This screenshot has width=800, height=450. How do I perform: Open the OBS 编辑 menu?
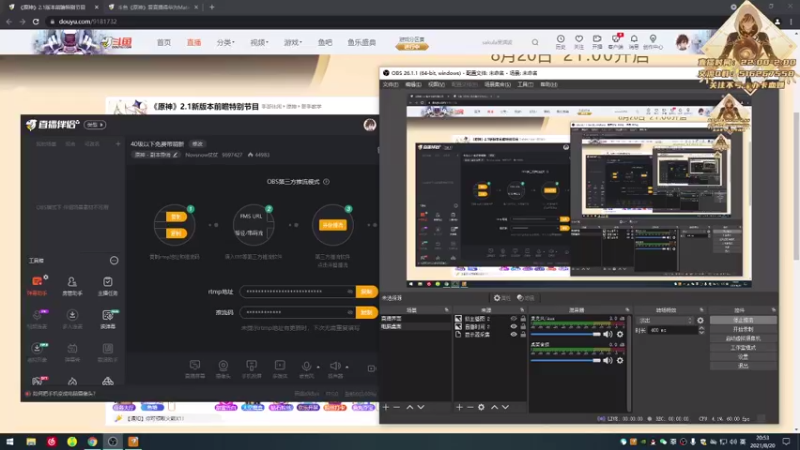pos(413,84)
